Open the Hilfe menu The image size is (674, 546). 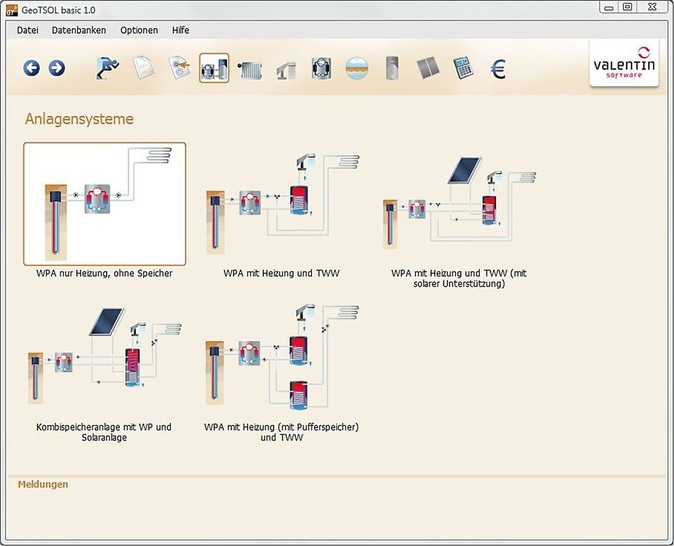click(181, 30)
